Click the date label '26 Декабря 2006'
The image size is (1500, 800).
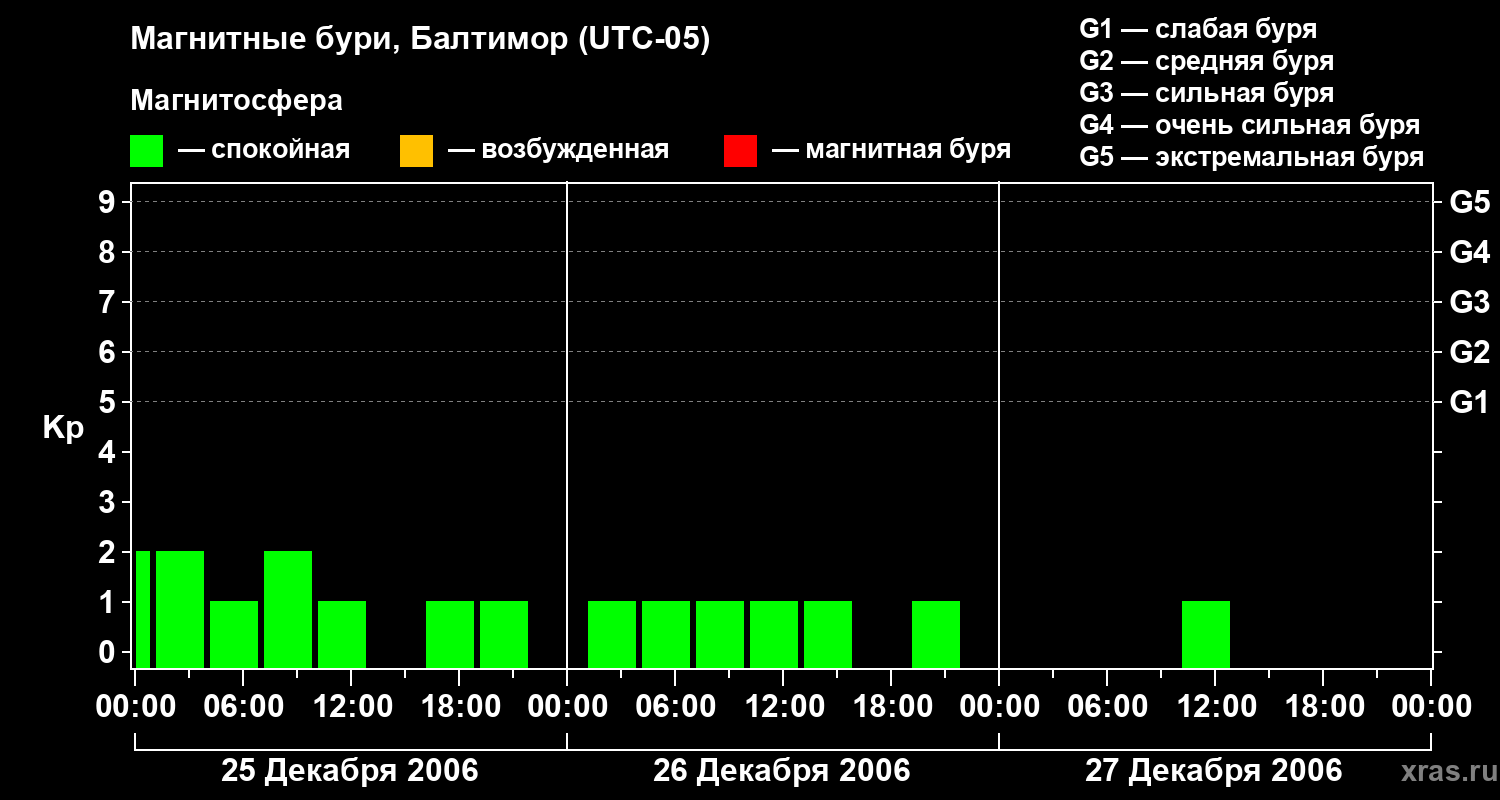tap(782, 771)
